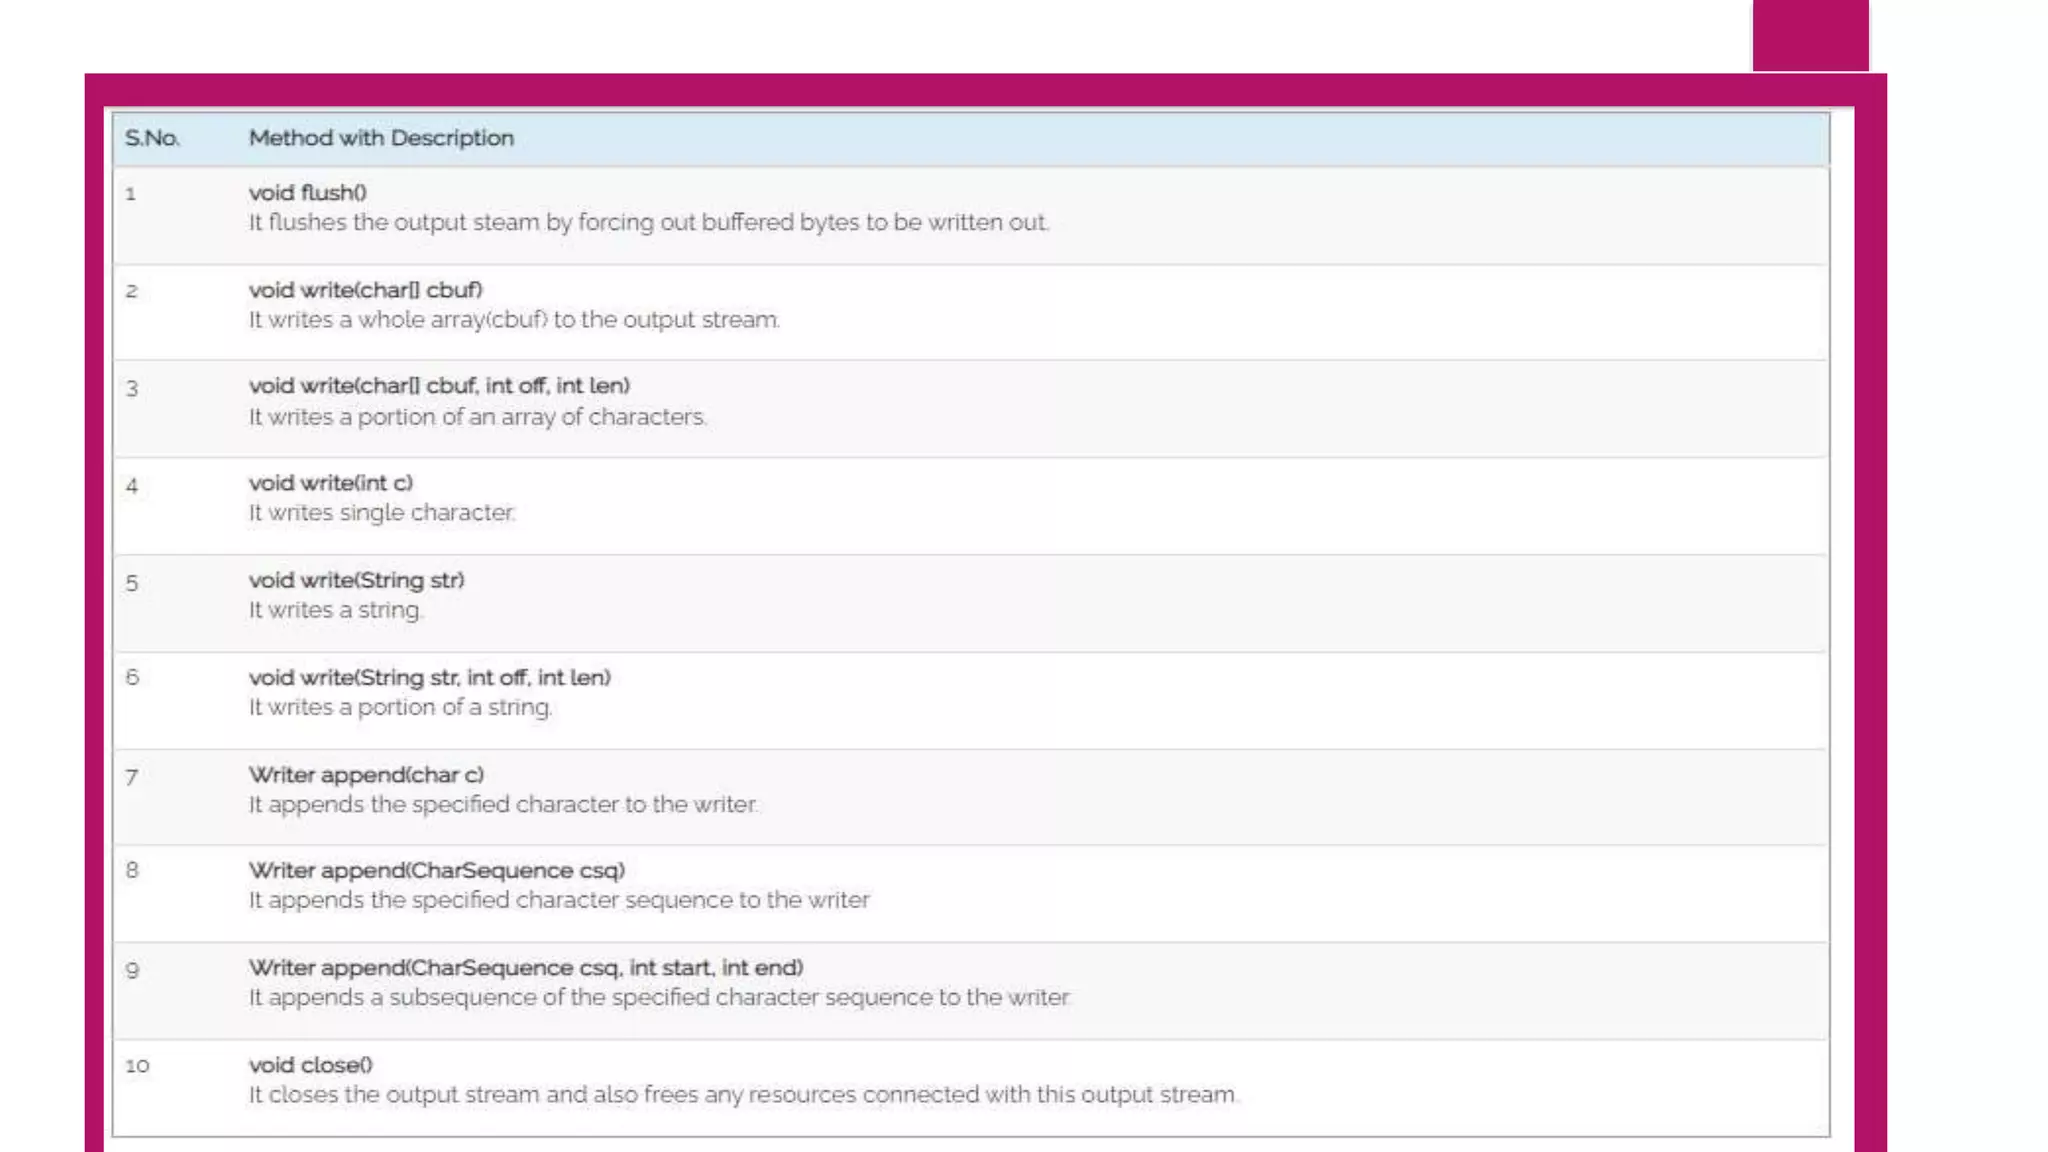Click the 'Method with Description' header
Viewport: 2048px width, 1152px height.
[x=381, y=138]
